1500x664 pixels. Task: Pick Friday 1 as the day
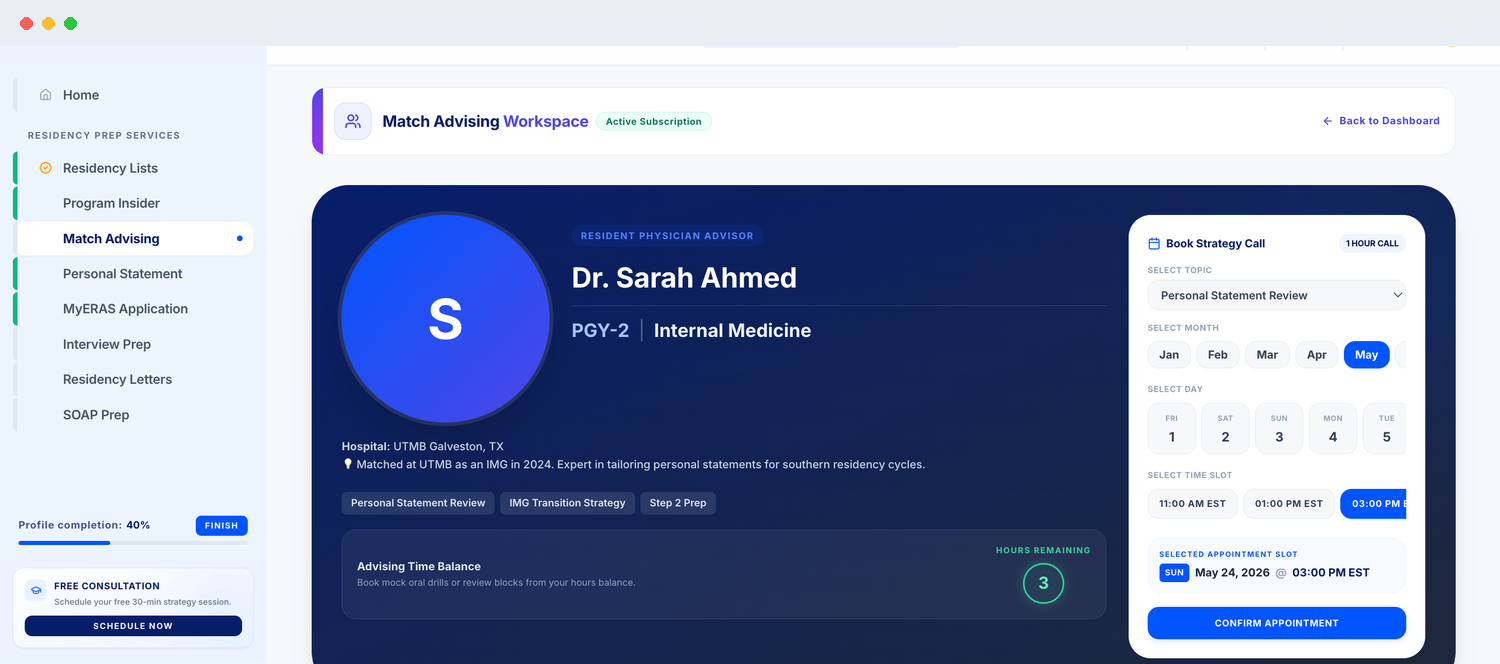click(1172, 428)
